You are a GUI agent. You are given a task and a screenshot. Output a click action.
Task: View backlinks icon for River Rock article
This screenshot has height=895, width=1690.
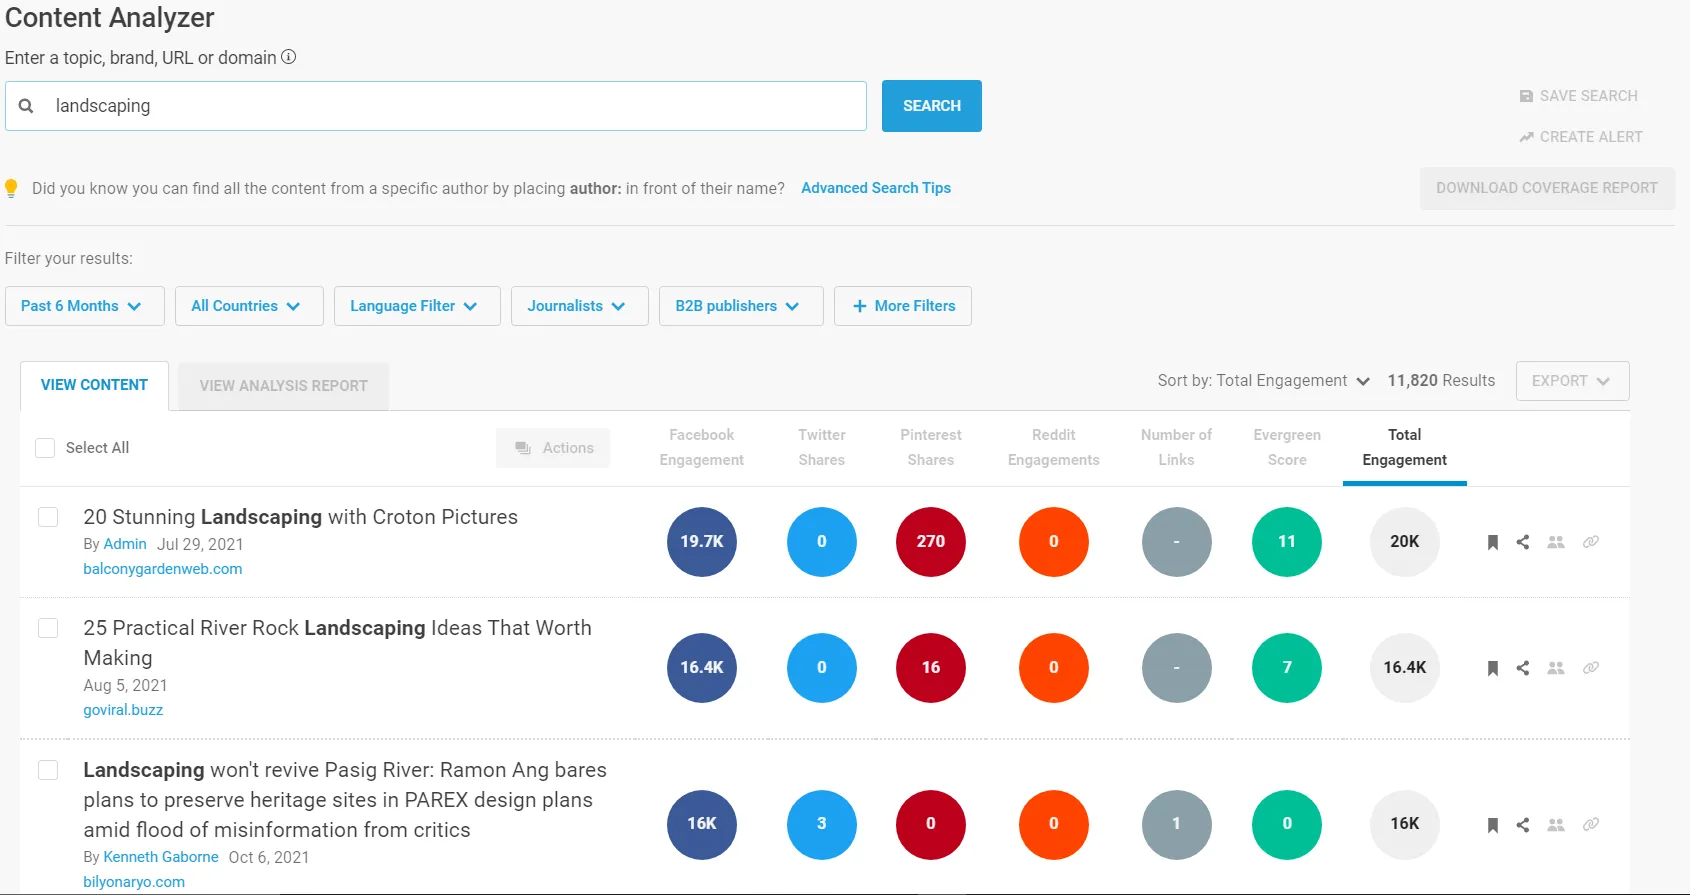pyautogui.click(x=1591, y=668)
